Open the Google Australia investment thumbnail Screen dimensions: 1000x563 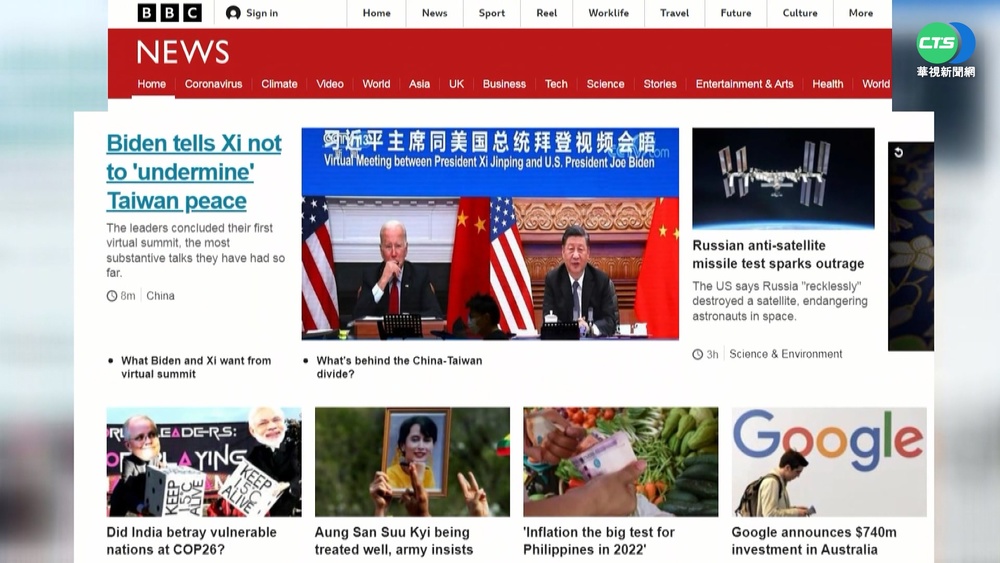(x=829, y=461)
